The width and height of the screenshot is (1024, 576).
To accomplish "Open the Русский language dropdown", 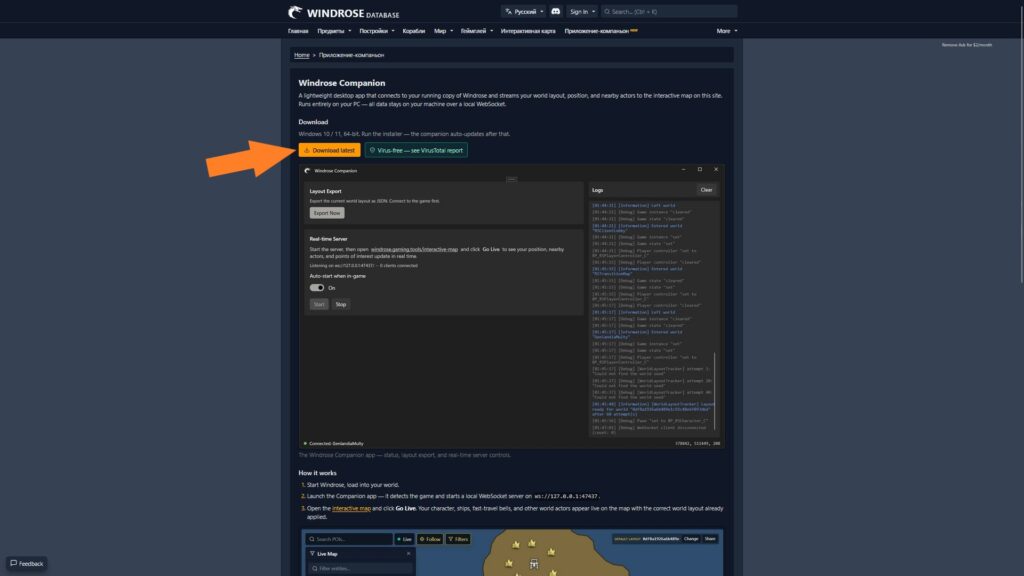I will [x=524, y=12].
